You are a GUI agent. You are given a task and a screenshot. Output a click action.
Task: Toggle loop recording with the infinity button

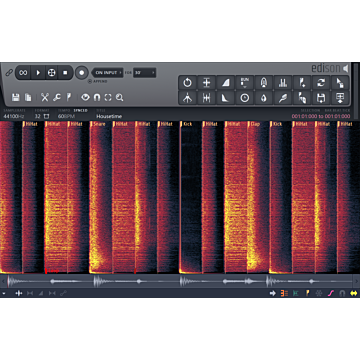(x=23, y=72)
